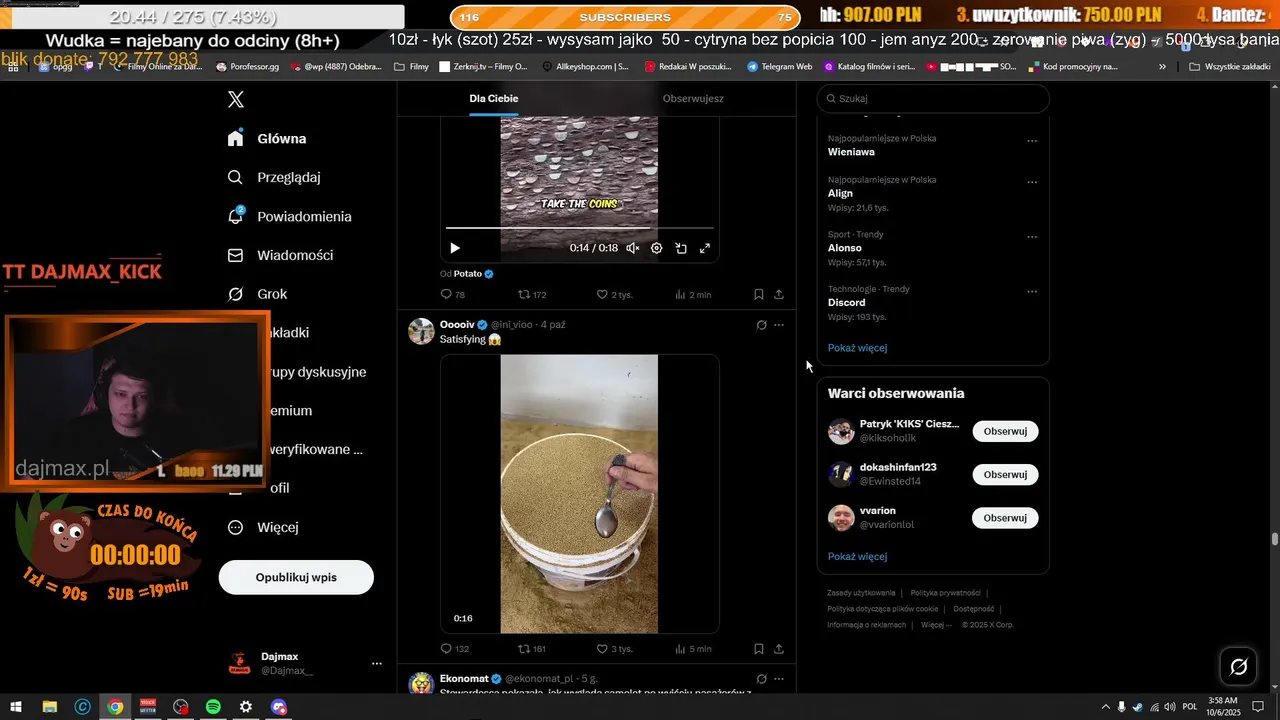Screen dimensions: 1280x720
Task: Click Pokaż więcej under Warci obserwowania
Action: tap(857, 556)
